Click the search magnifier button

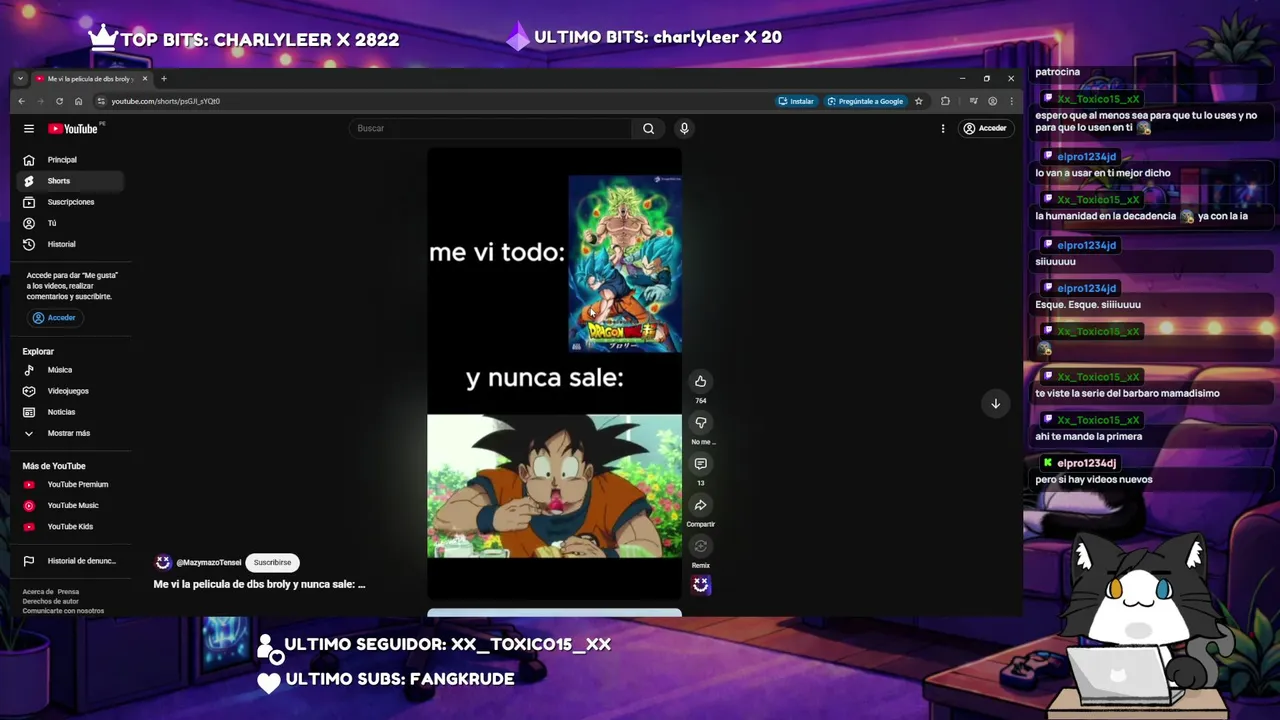(x=648, y=128)
